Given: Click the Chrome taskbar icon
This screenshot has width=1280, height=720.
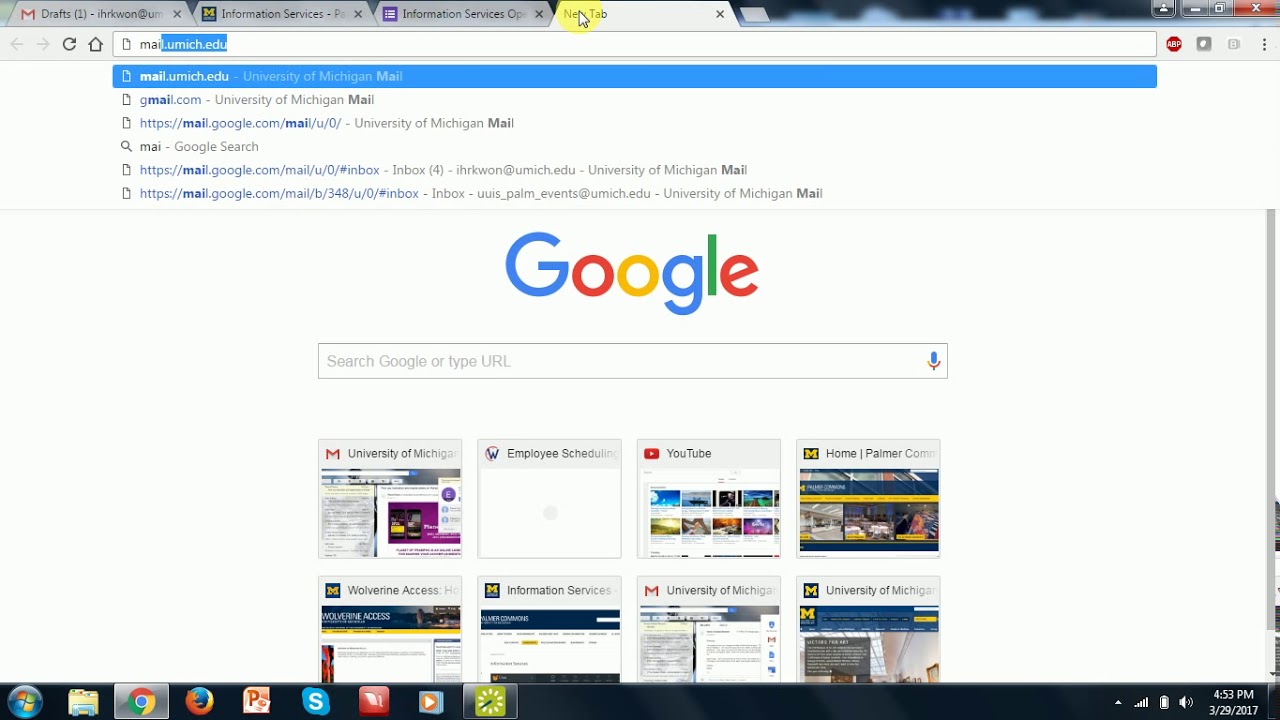Looking at the screenshot, I should 141,702.
